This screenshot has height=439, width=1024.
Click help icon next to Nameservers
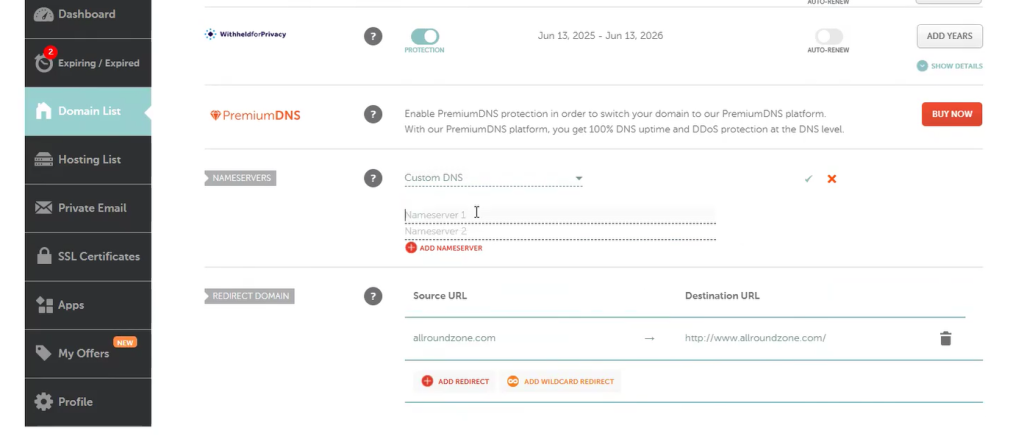point(373,178)
